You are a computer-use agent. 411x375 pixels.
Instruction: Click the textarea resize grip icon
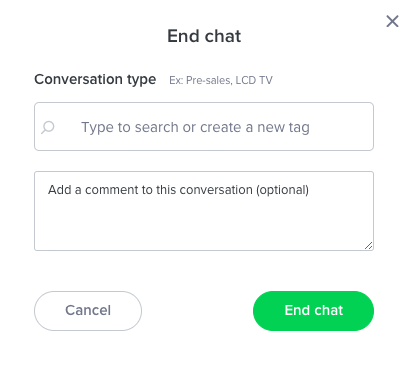pos(368,246)
